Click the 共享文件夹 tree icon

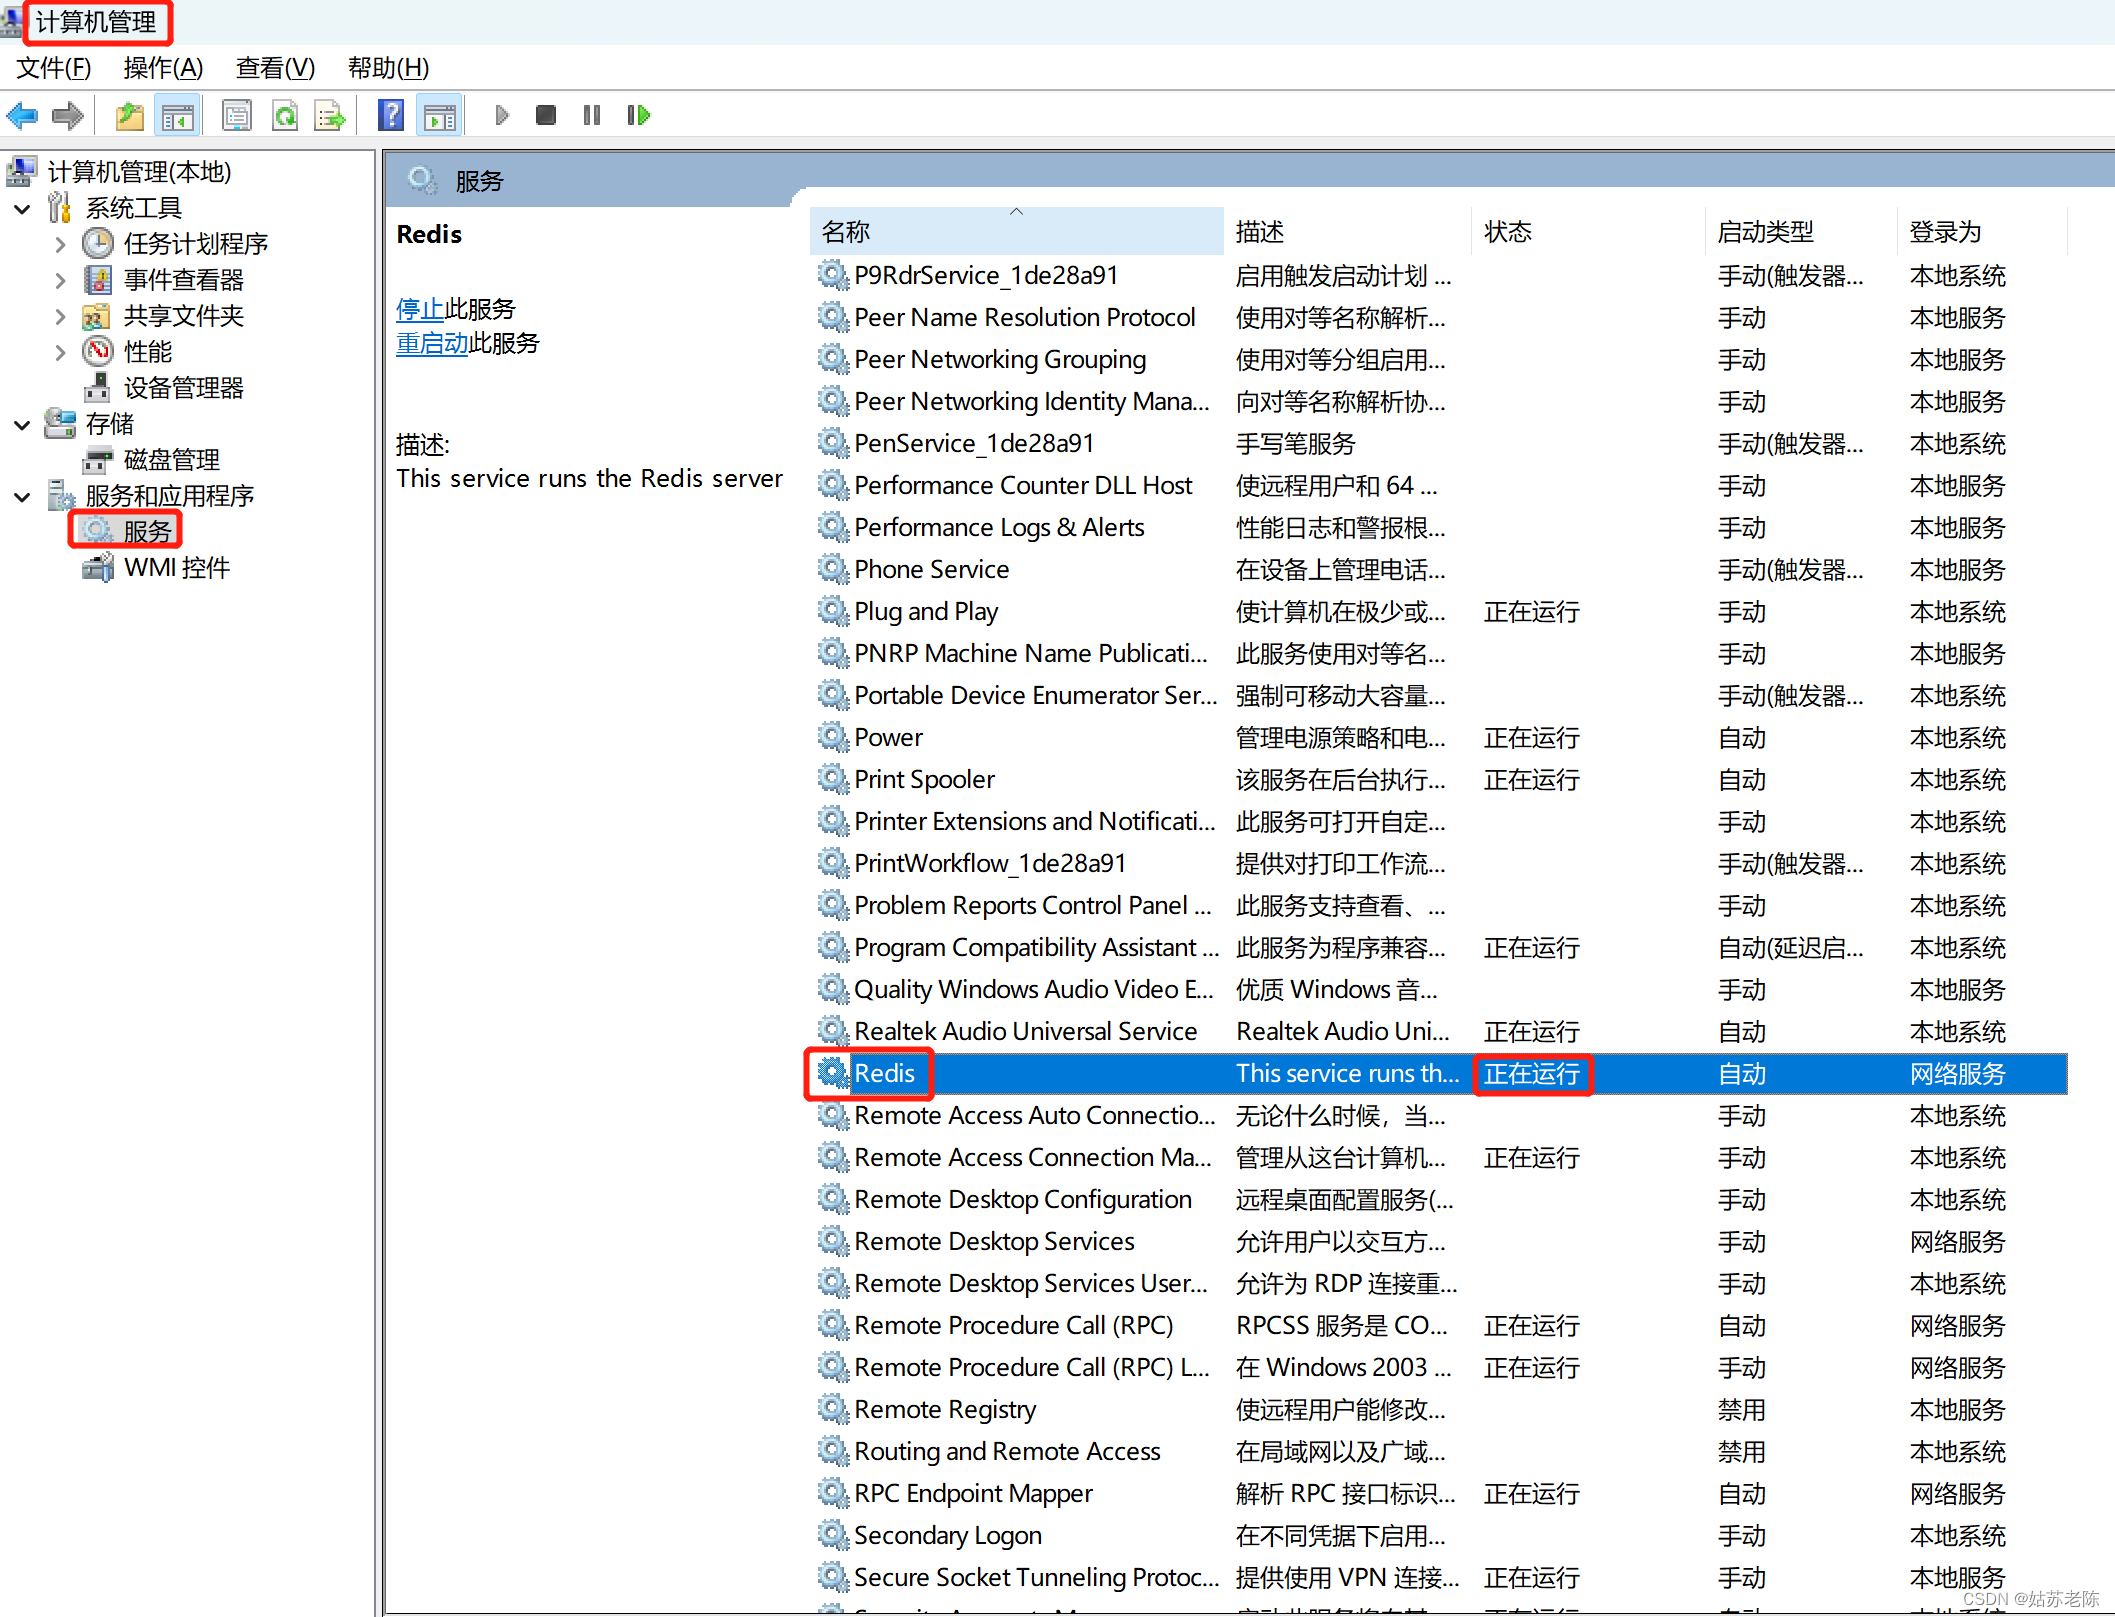pos(96,317)
